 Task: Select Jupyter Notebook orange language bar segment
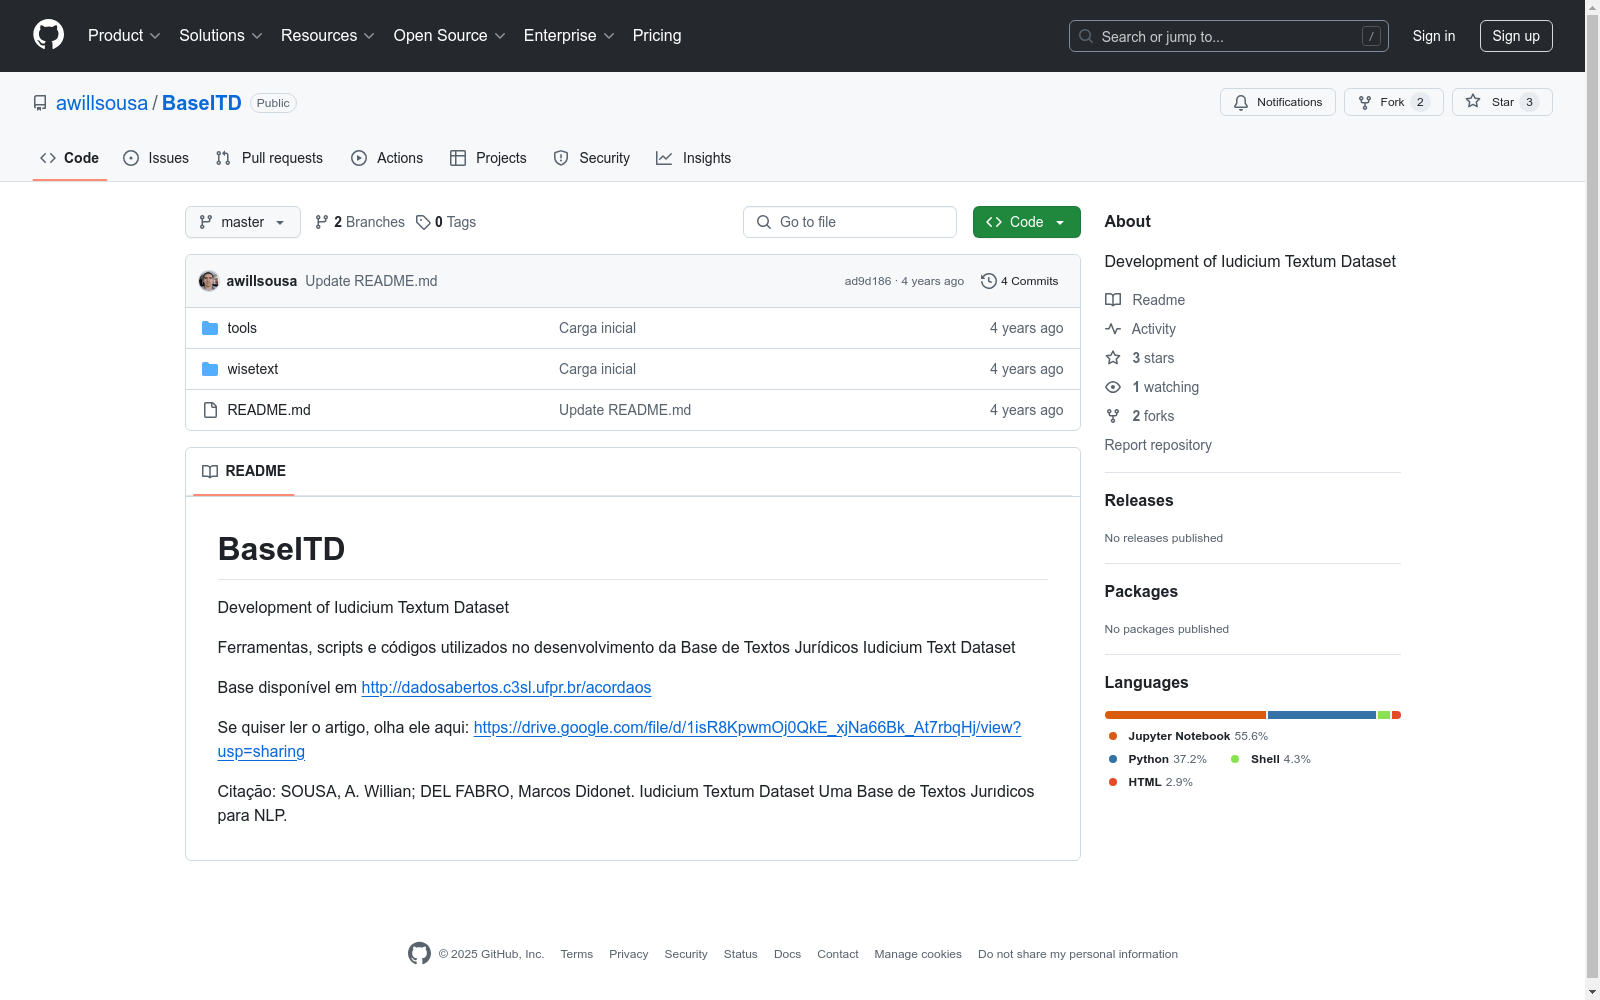[1185, 715]
